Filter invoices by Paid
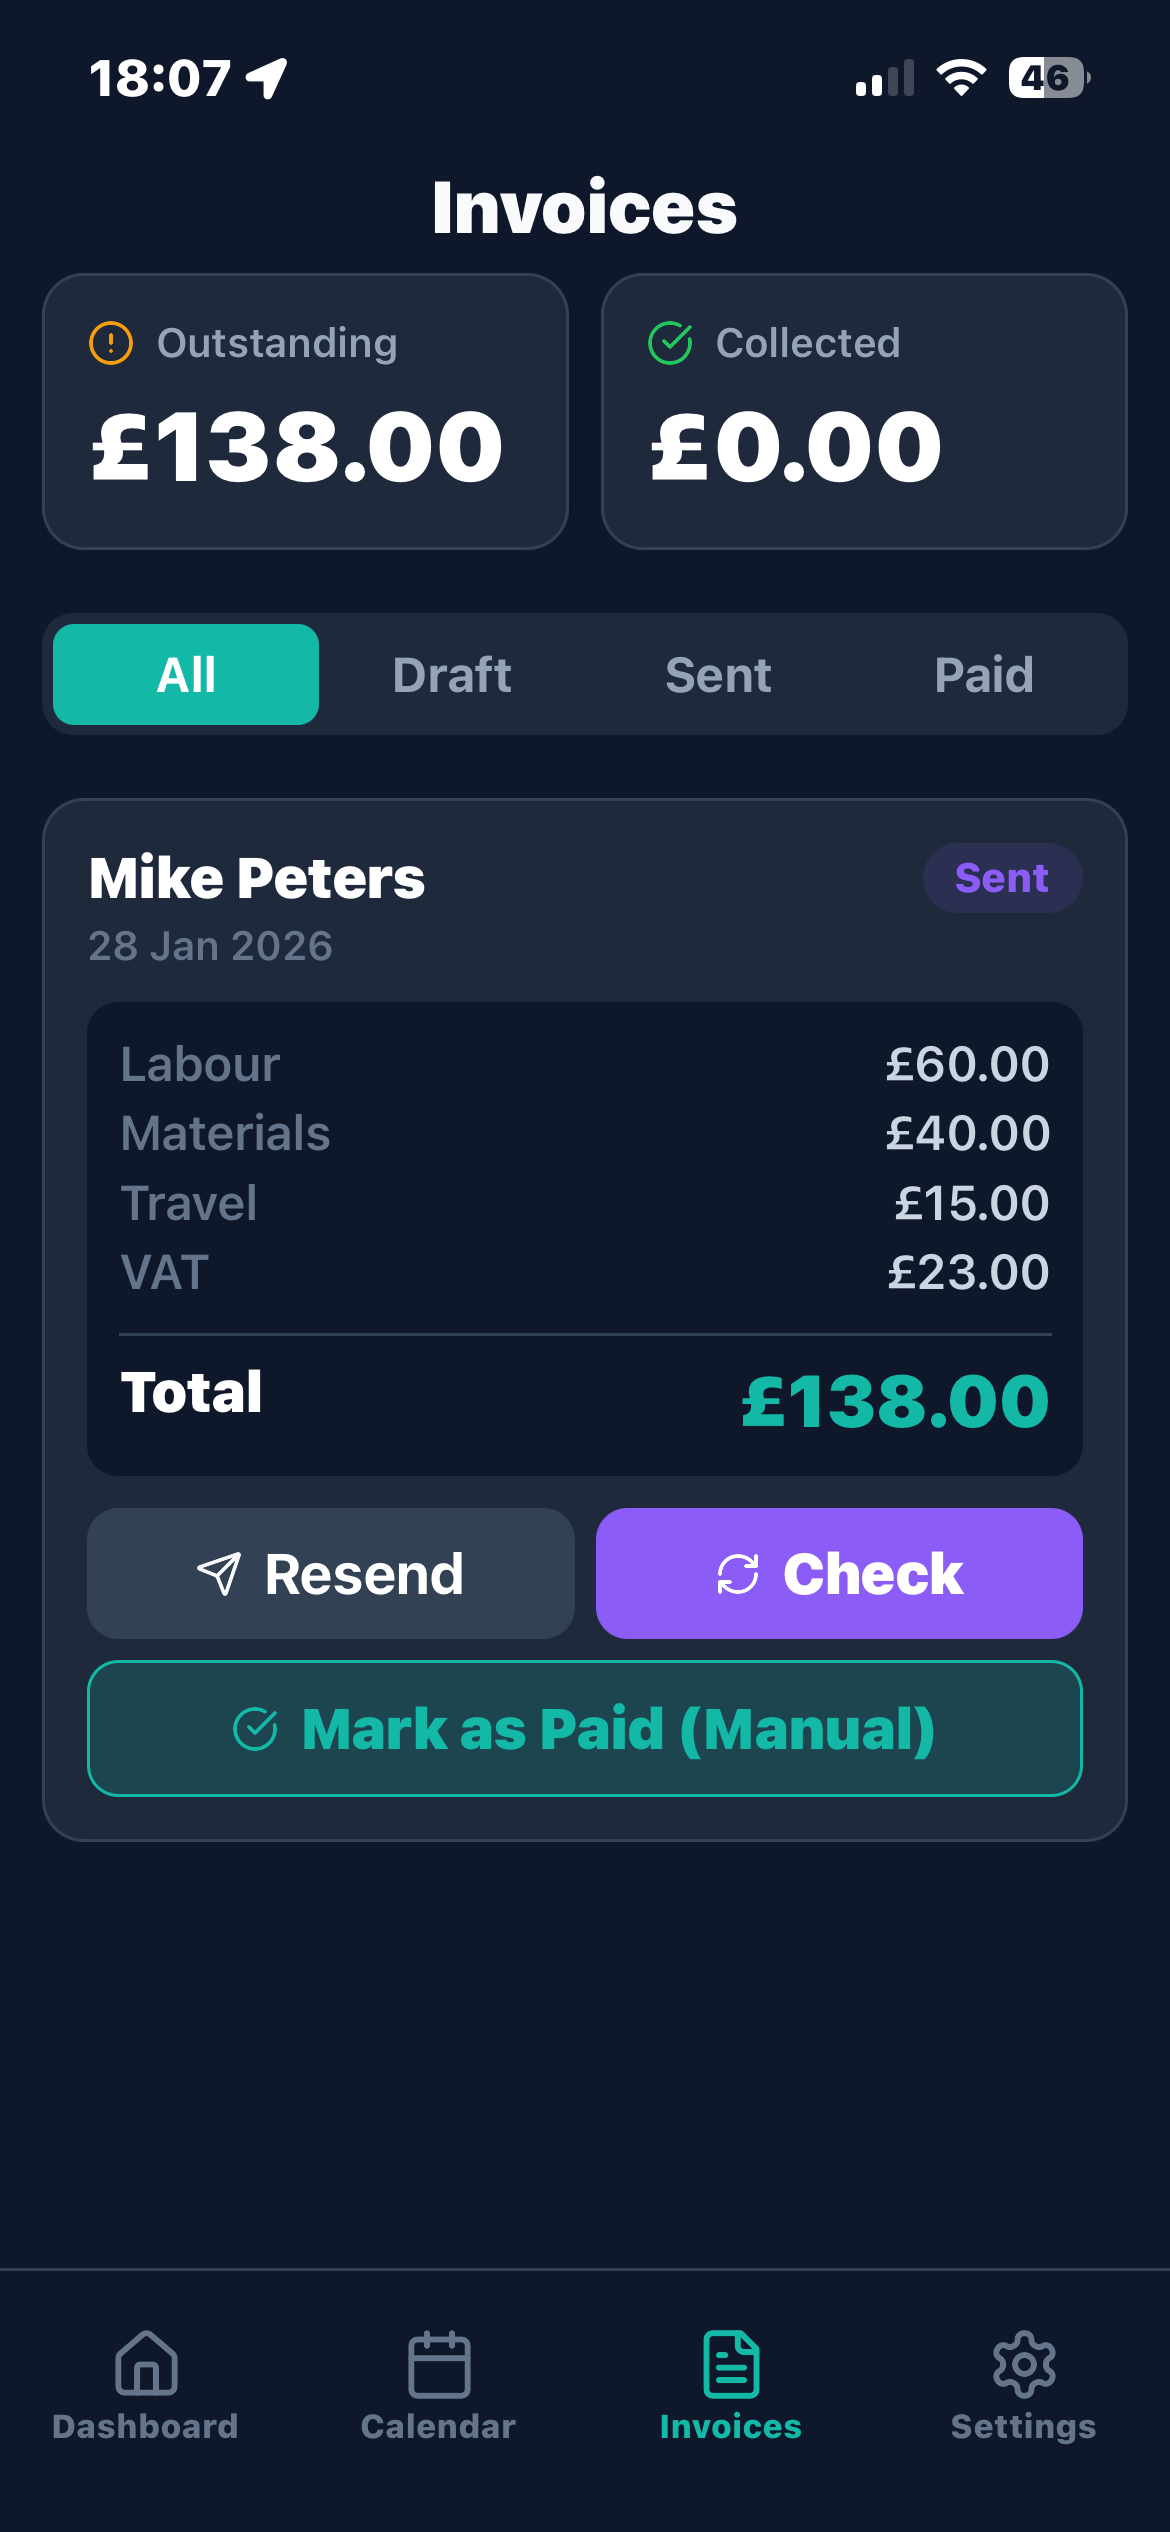1170x2532 pixels. [x=984, y=675]
